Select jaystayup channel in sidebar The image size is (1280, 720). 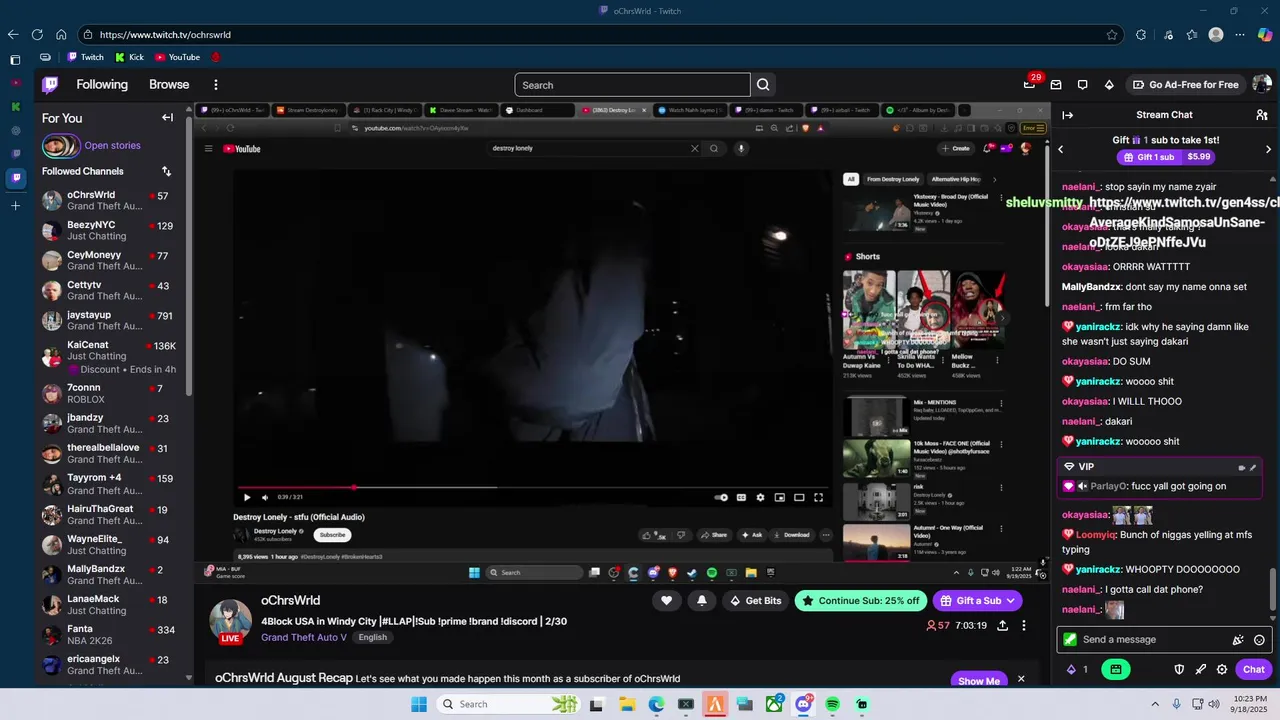click(111, 321)
